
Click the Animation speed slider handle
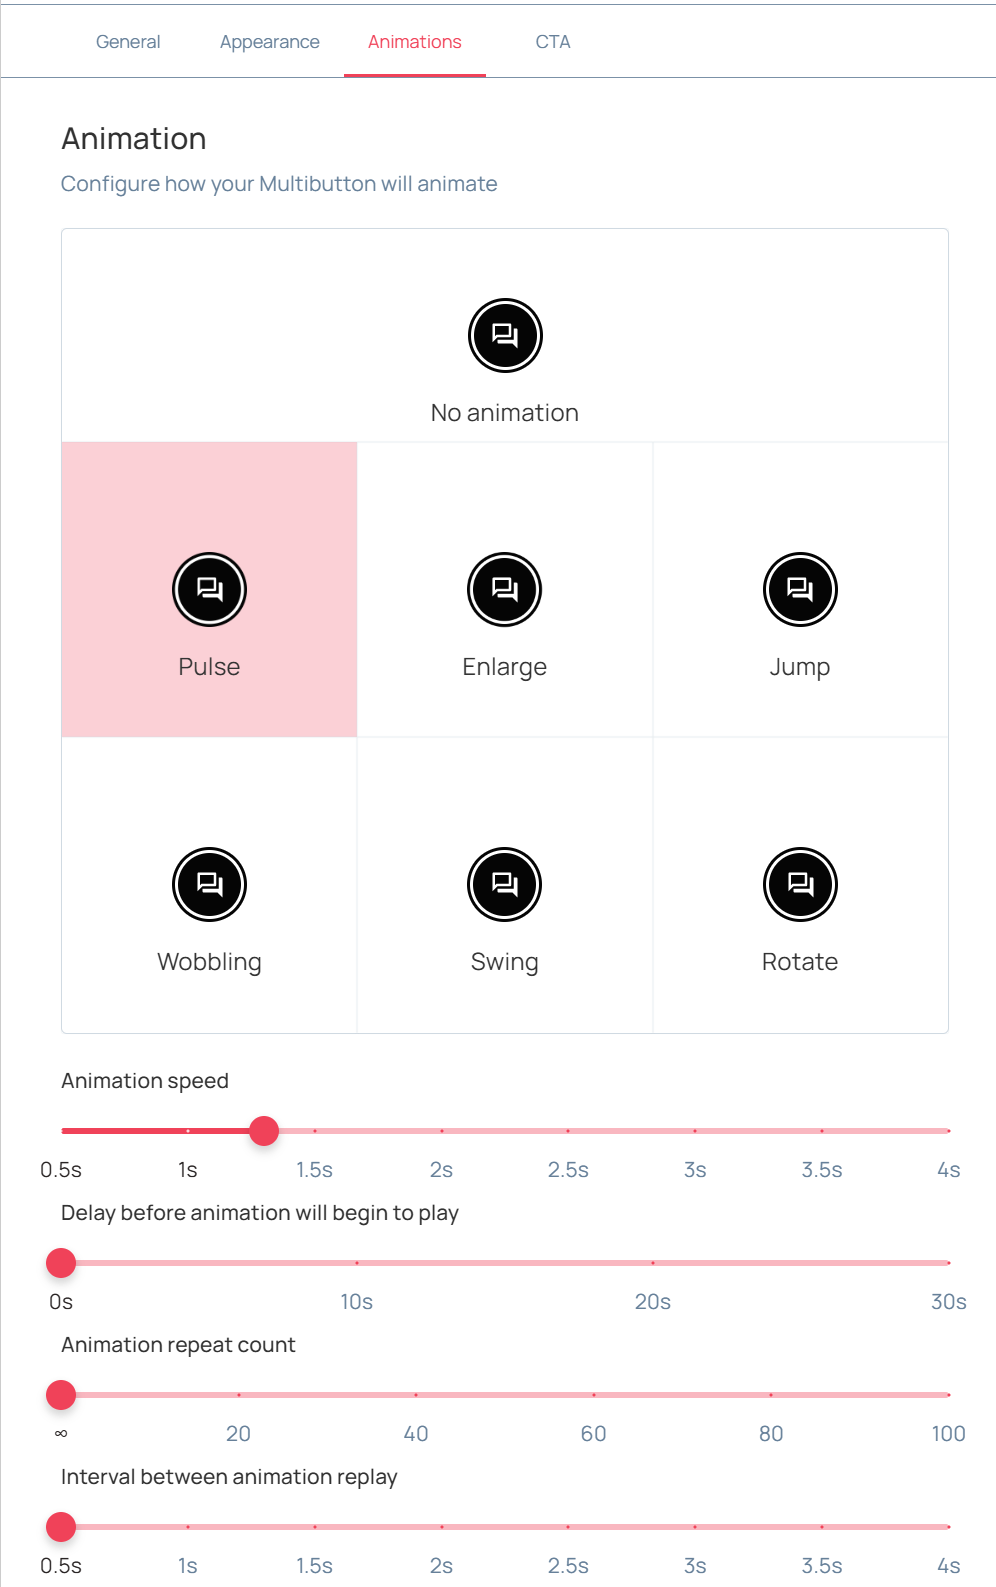[x=264, y=1131]
